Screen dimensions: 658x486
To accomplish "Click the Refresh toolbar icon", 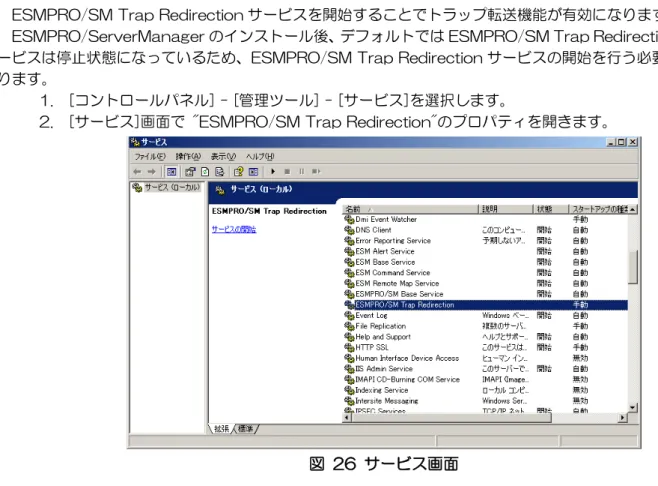I will coord(205,171).
